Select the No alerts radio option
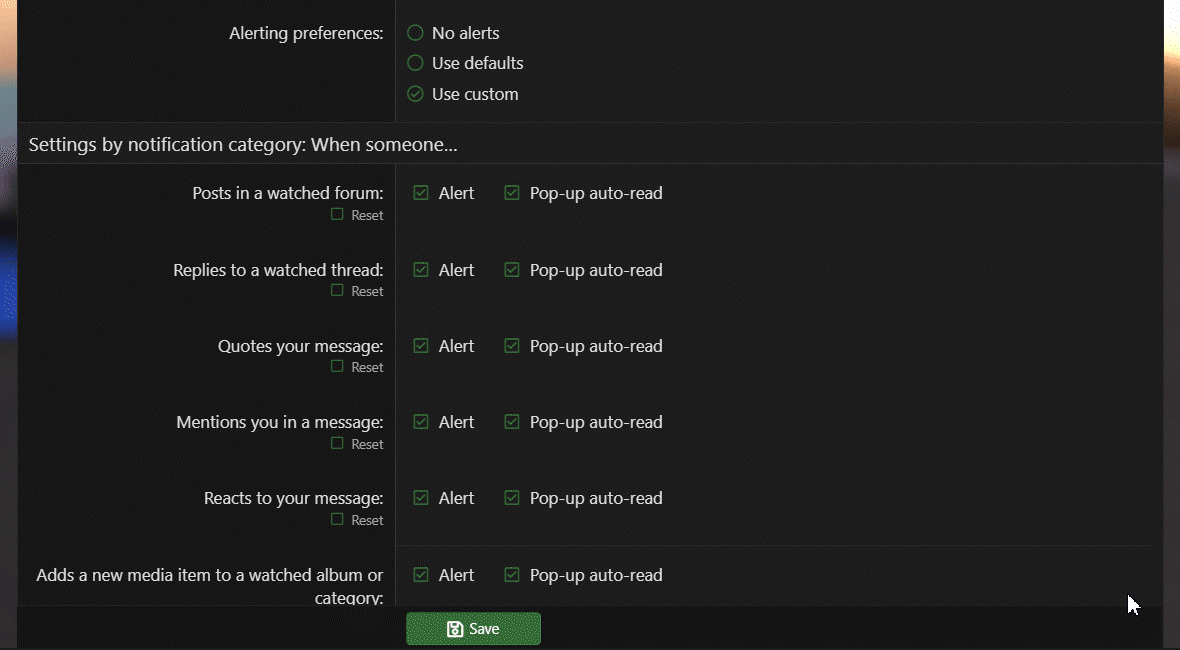The image size is (1180, 650). pyautogui.click(x=416, y=33)
